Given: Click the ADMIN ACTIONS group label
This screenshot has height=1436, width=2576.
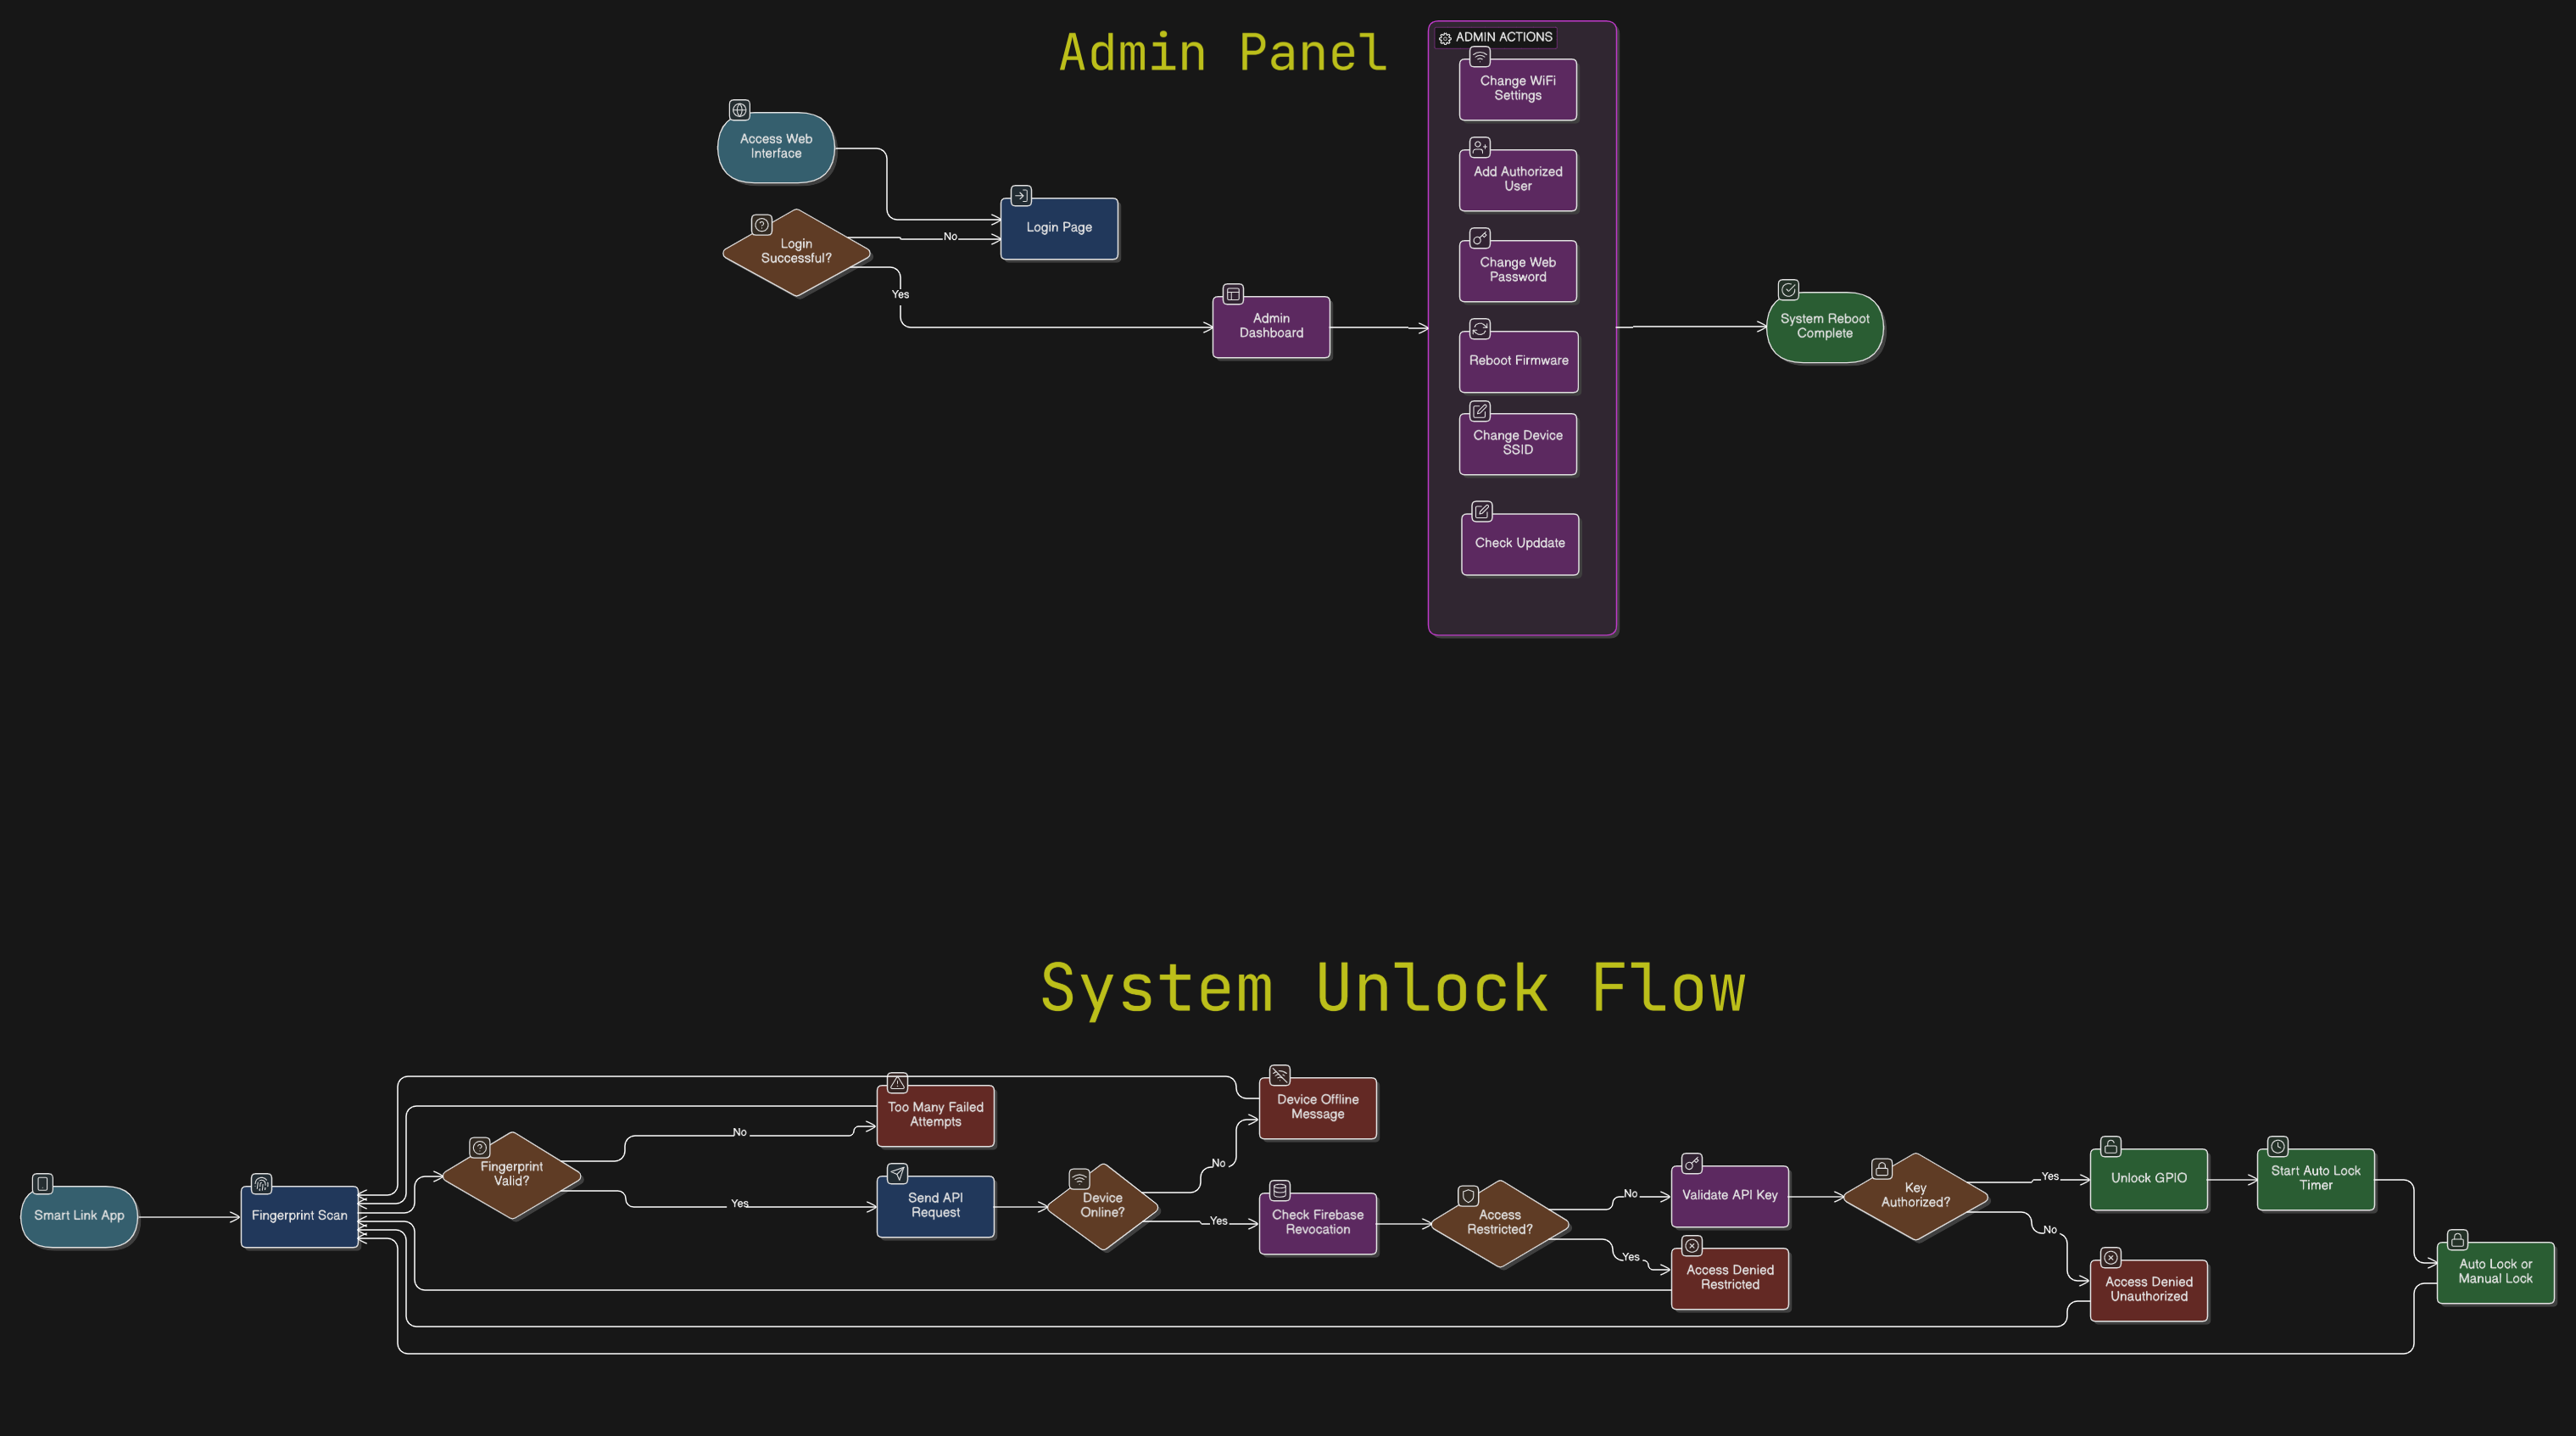Looking at the screenshot, I should (1504, 37).
